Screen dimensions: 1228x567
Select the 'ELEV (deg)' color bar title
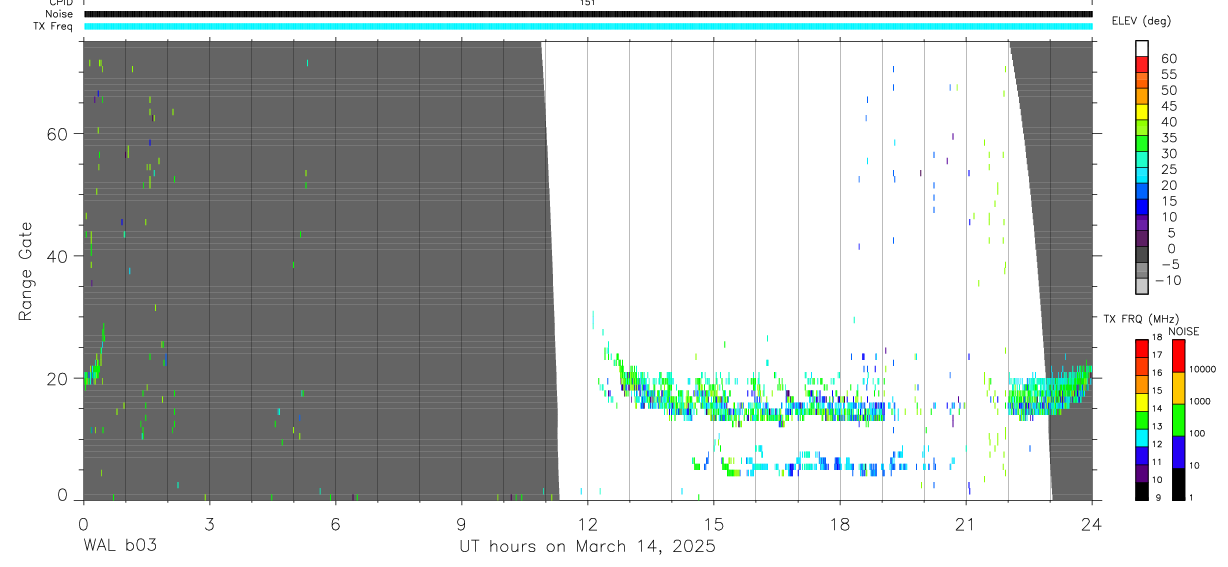(1141, 21)
